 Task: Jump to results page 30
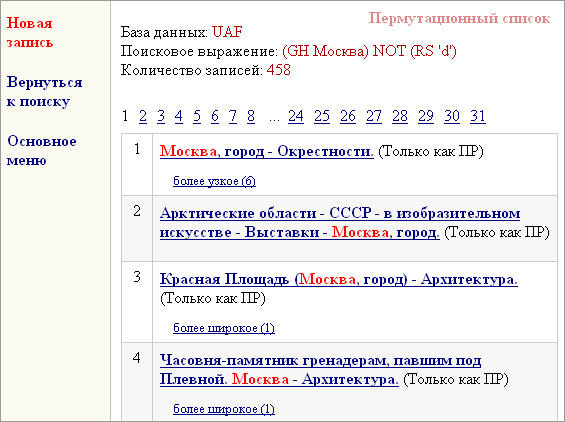point(452,116)
